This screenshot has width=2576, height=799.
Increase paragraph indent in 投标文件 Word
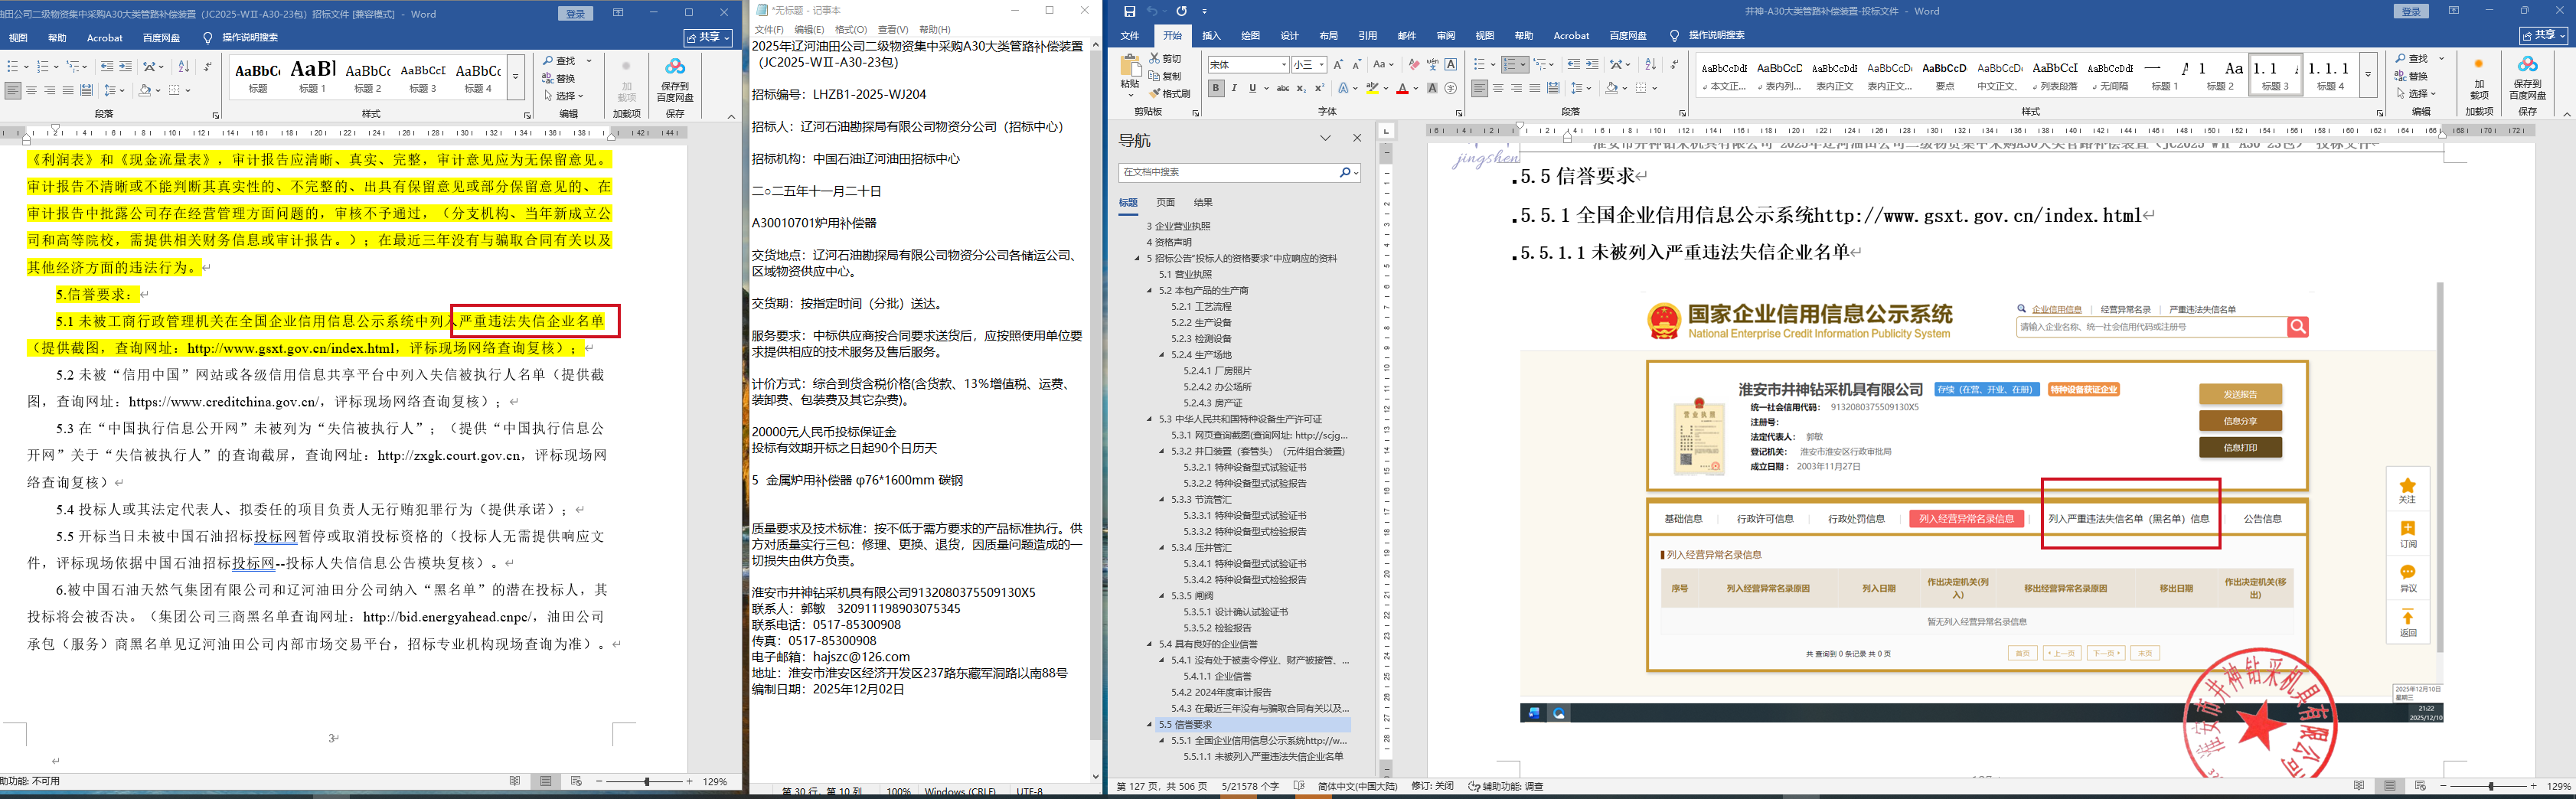pyautogui.click(x=1592, y=65)
